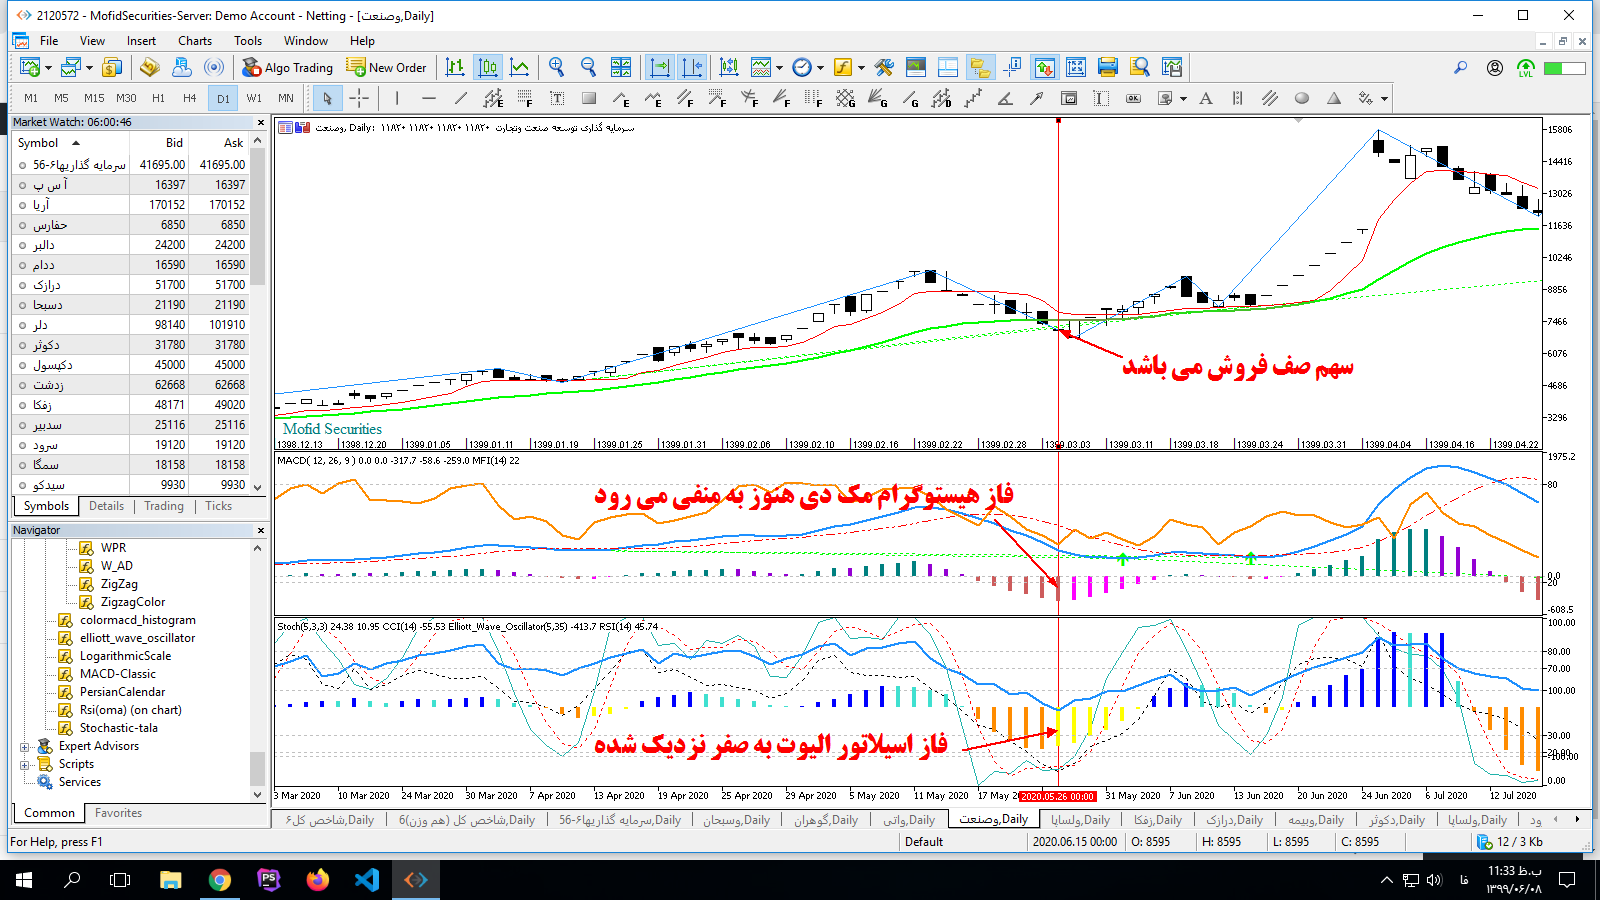Open the strategy tester magnifier icon
Viewport: 1600px width, 900px height.
[1139, 68]
